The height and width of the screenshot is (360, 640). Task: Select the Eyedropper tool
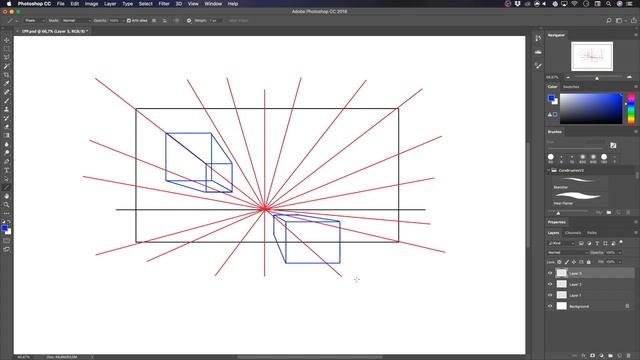[x=7, y=83]
